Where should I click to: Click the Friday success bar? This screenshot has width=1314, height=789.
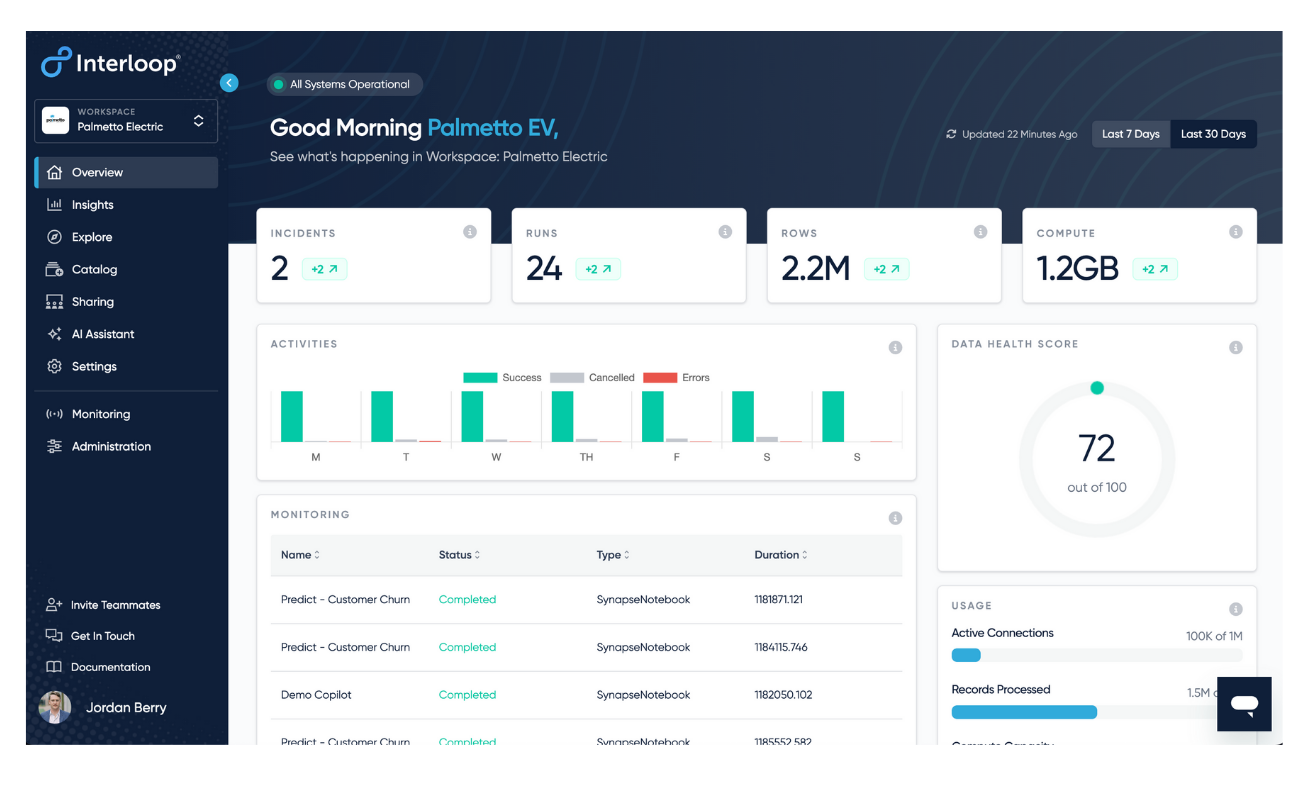pyautogui.click(x=653, y=416)
